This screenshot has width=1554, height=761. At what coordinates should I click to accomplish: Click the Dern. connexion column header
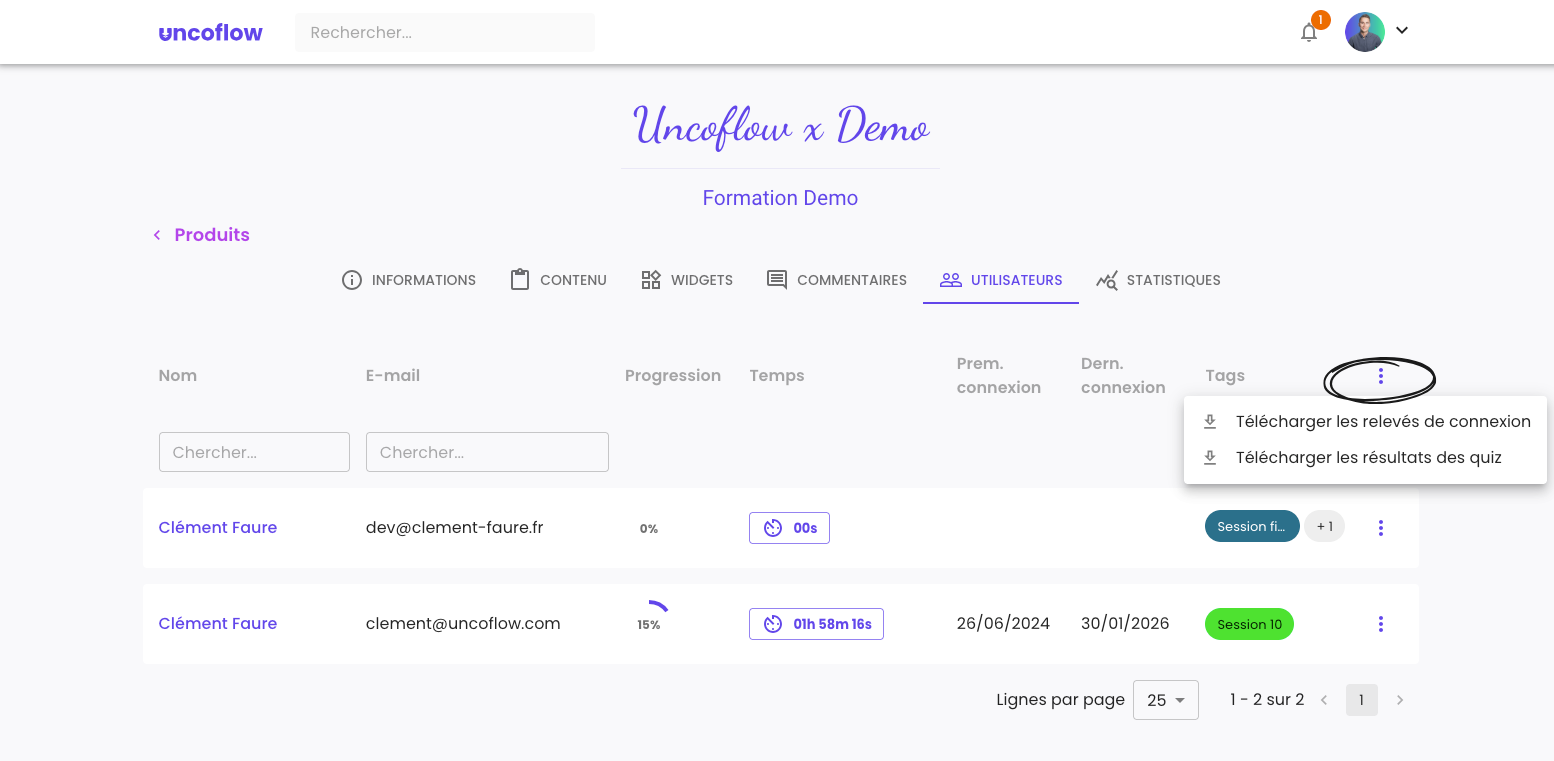pyautogui.click(x=1123, y=376)
